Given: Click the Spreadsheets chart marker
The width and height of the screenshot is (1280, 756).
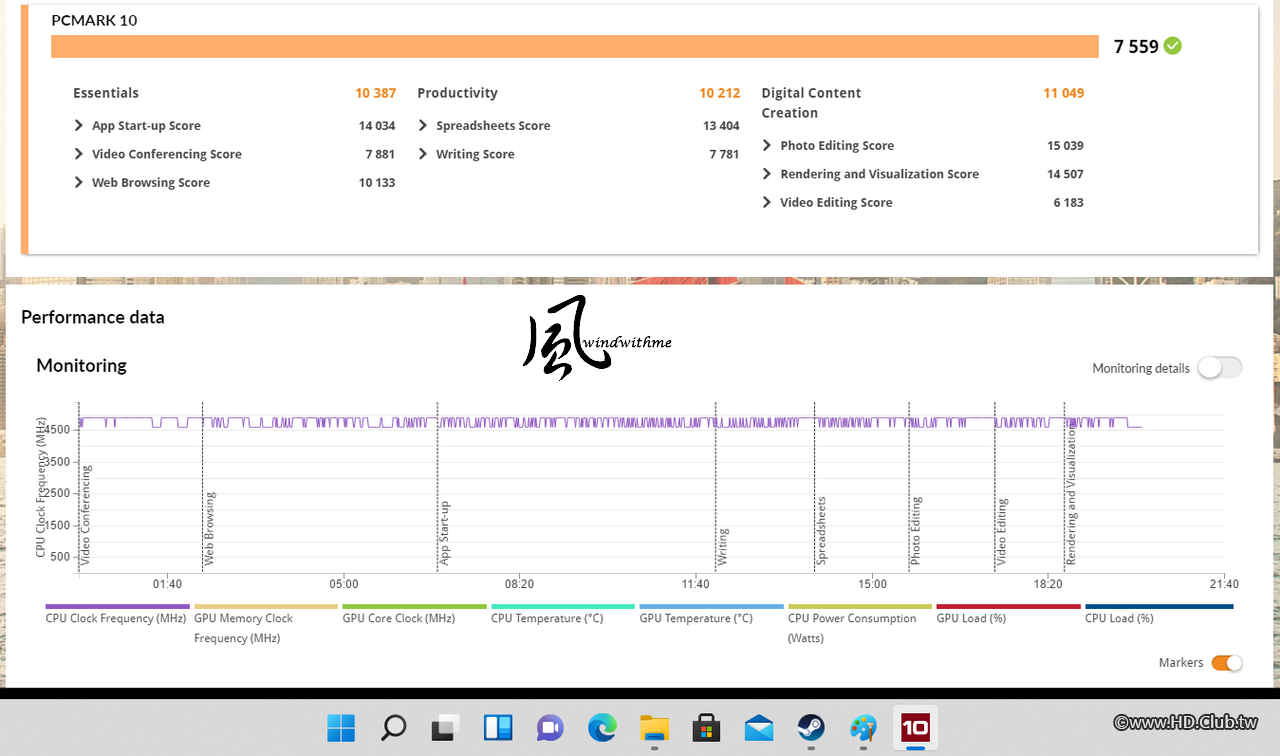Looking at the screenshot, I should [822, 531].
